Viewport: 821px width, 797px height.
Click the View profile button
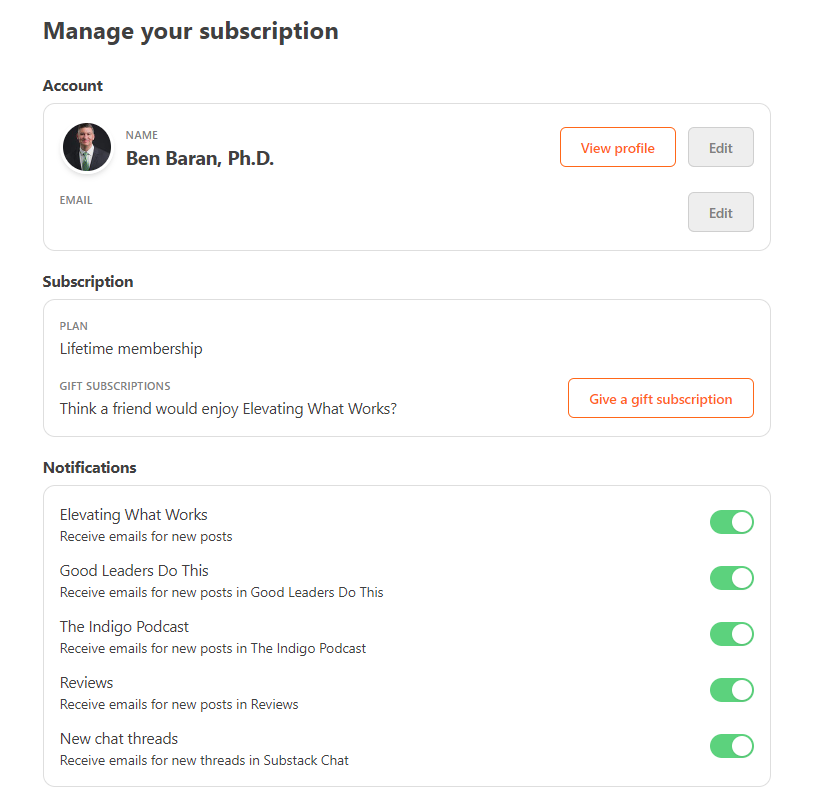point(617,147)
